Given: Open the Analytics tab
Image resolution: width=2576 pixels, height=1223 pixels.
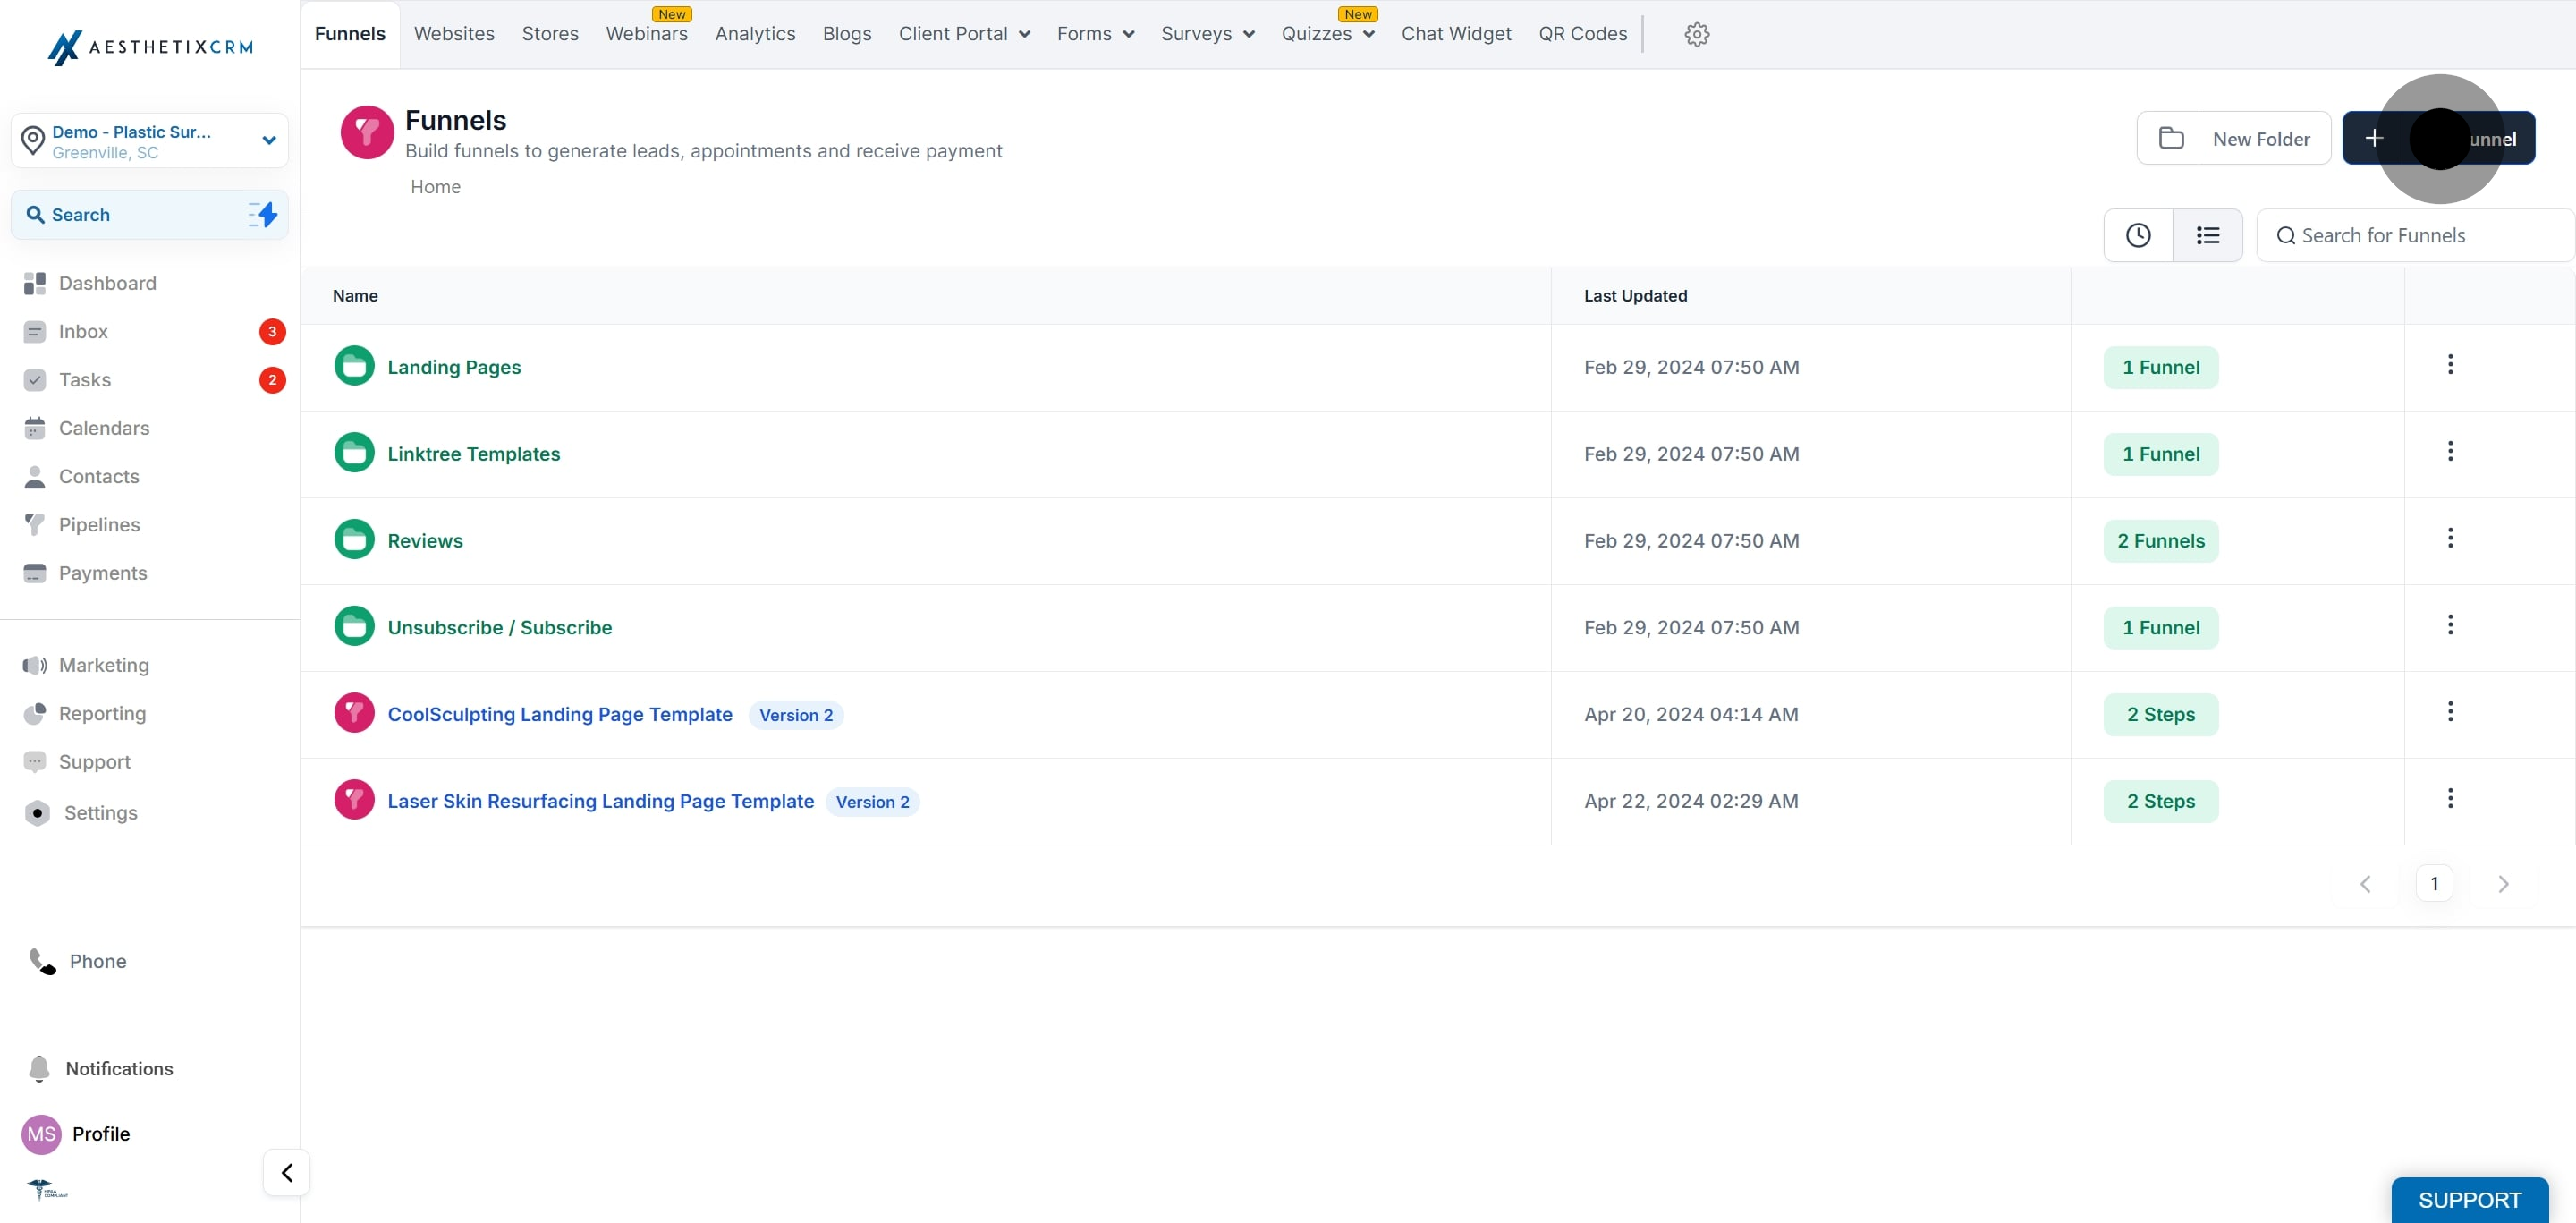Looking at the screenshot, I should 755,34.
